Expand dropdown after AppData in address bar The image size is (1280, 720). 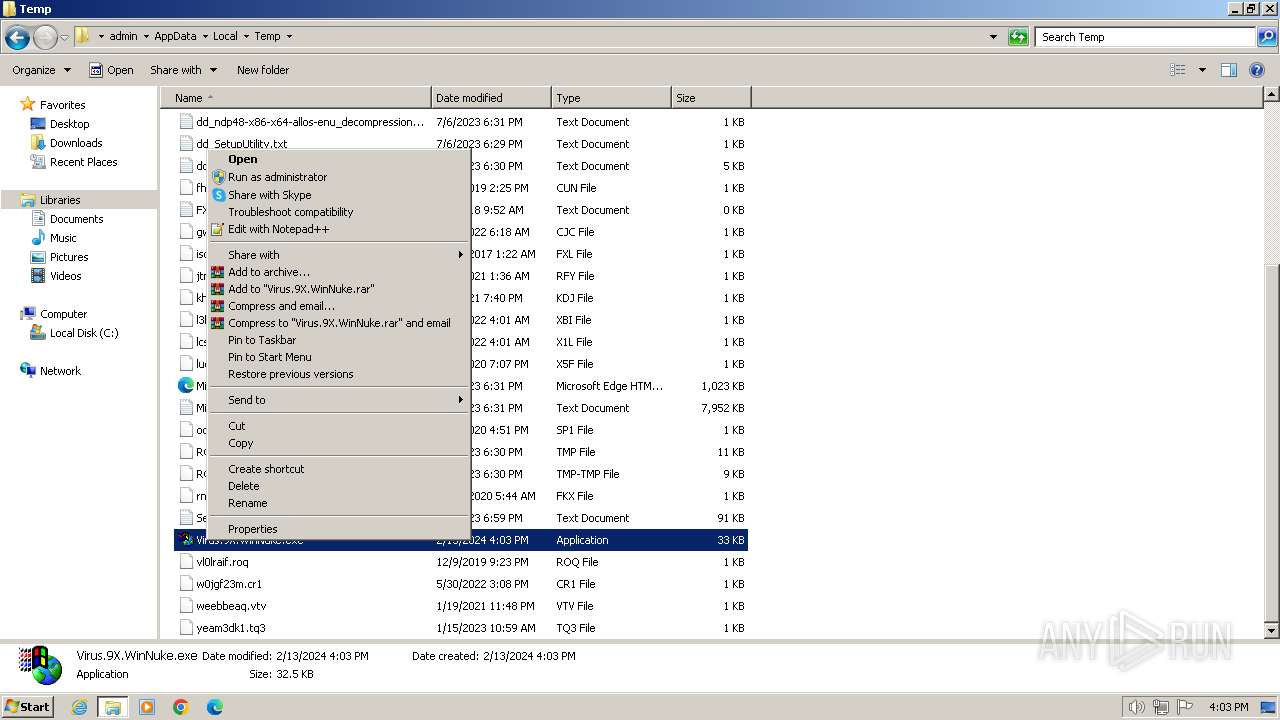click(204, 36)
